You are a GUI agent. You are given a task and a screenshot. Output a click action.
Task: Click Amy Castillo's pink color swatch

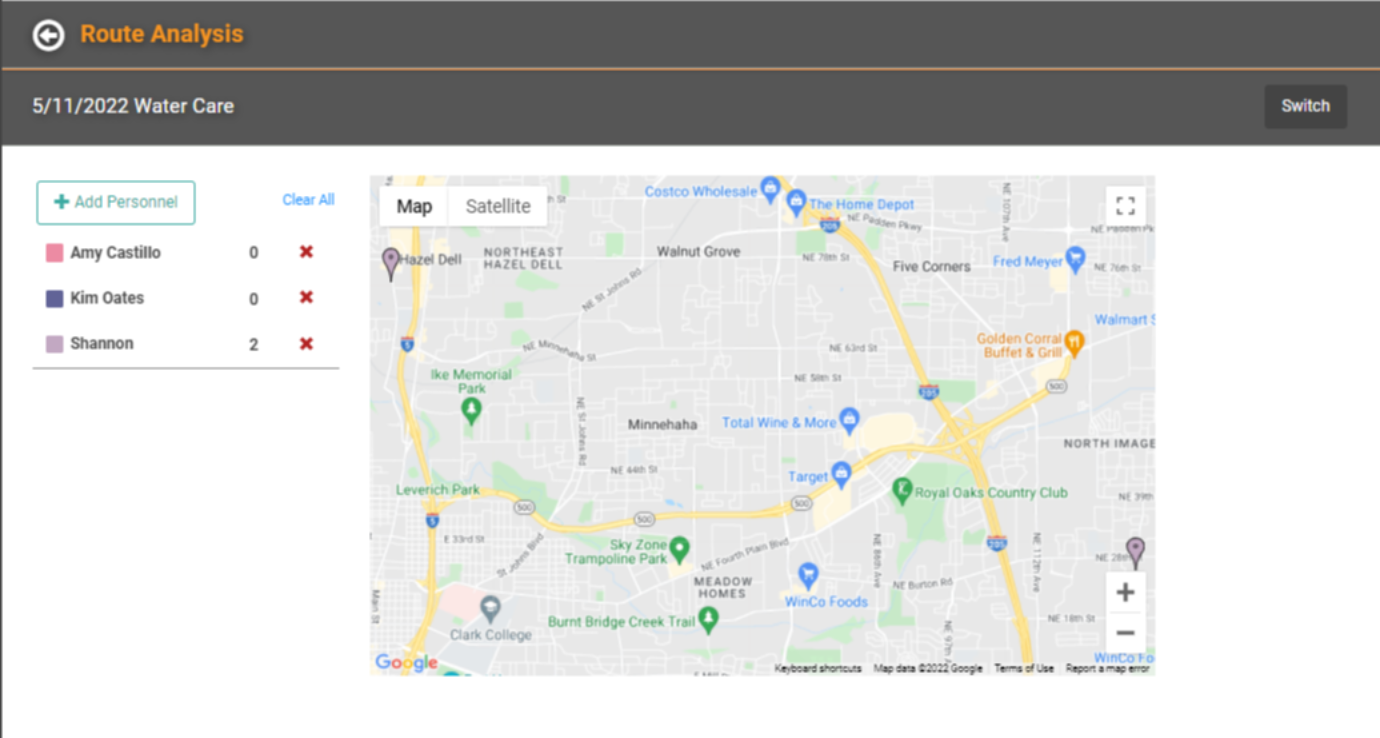coord(55,253)
